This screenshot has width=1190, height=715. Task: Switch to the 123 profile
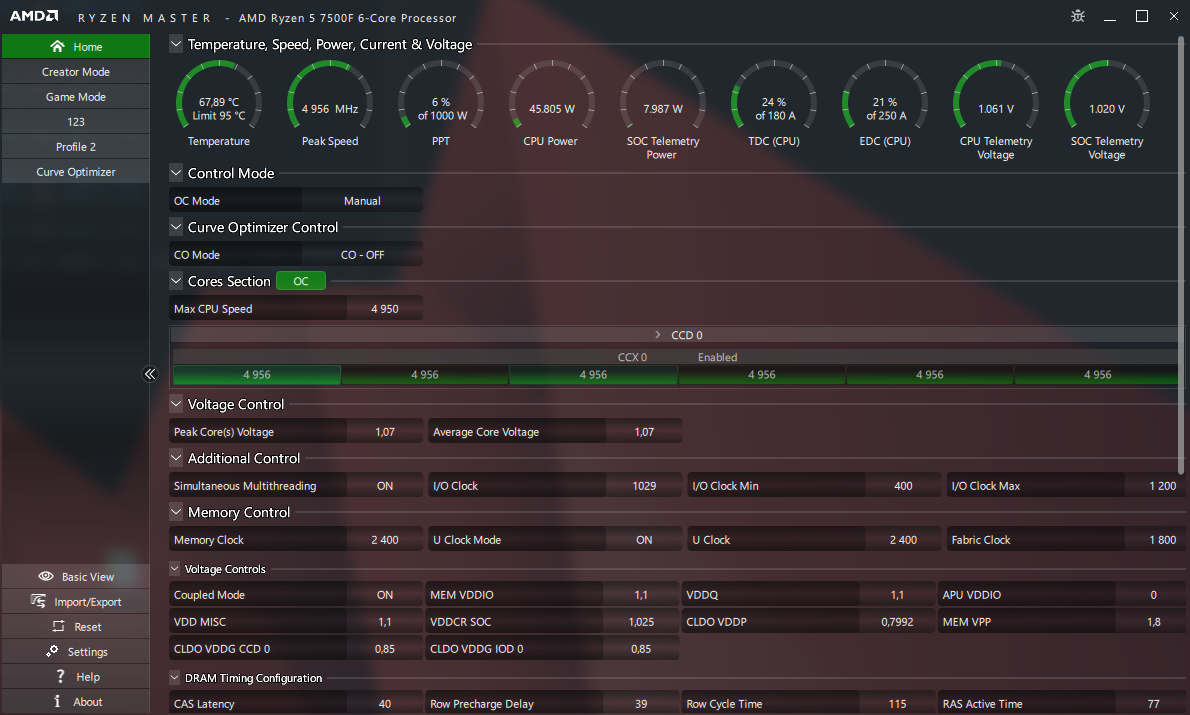[x=76, y=121]
